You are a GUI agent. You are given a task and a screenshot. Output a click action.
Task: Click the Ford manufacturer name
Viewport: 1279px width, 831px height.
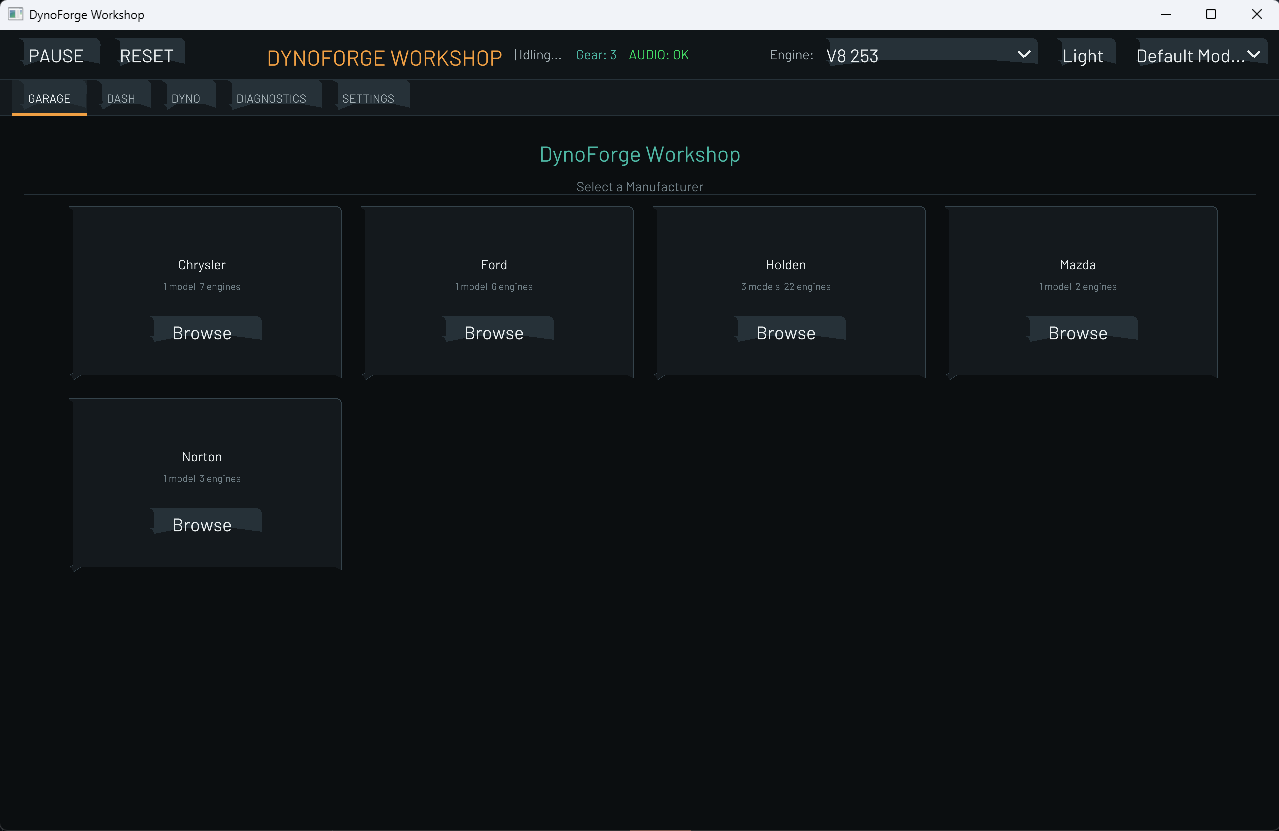click(x=494, y=265)
